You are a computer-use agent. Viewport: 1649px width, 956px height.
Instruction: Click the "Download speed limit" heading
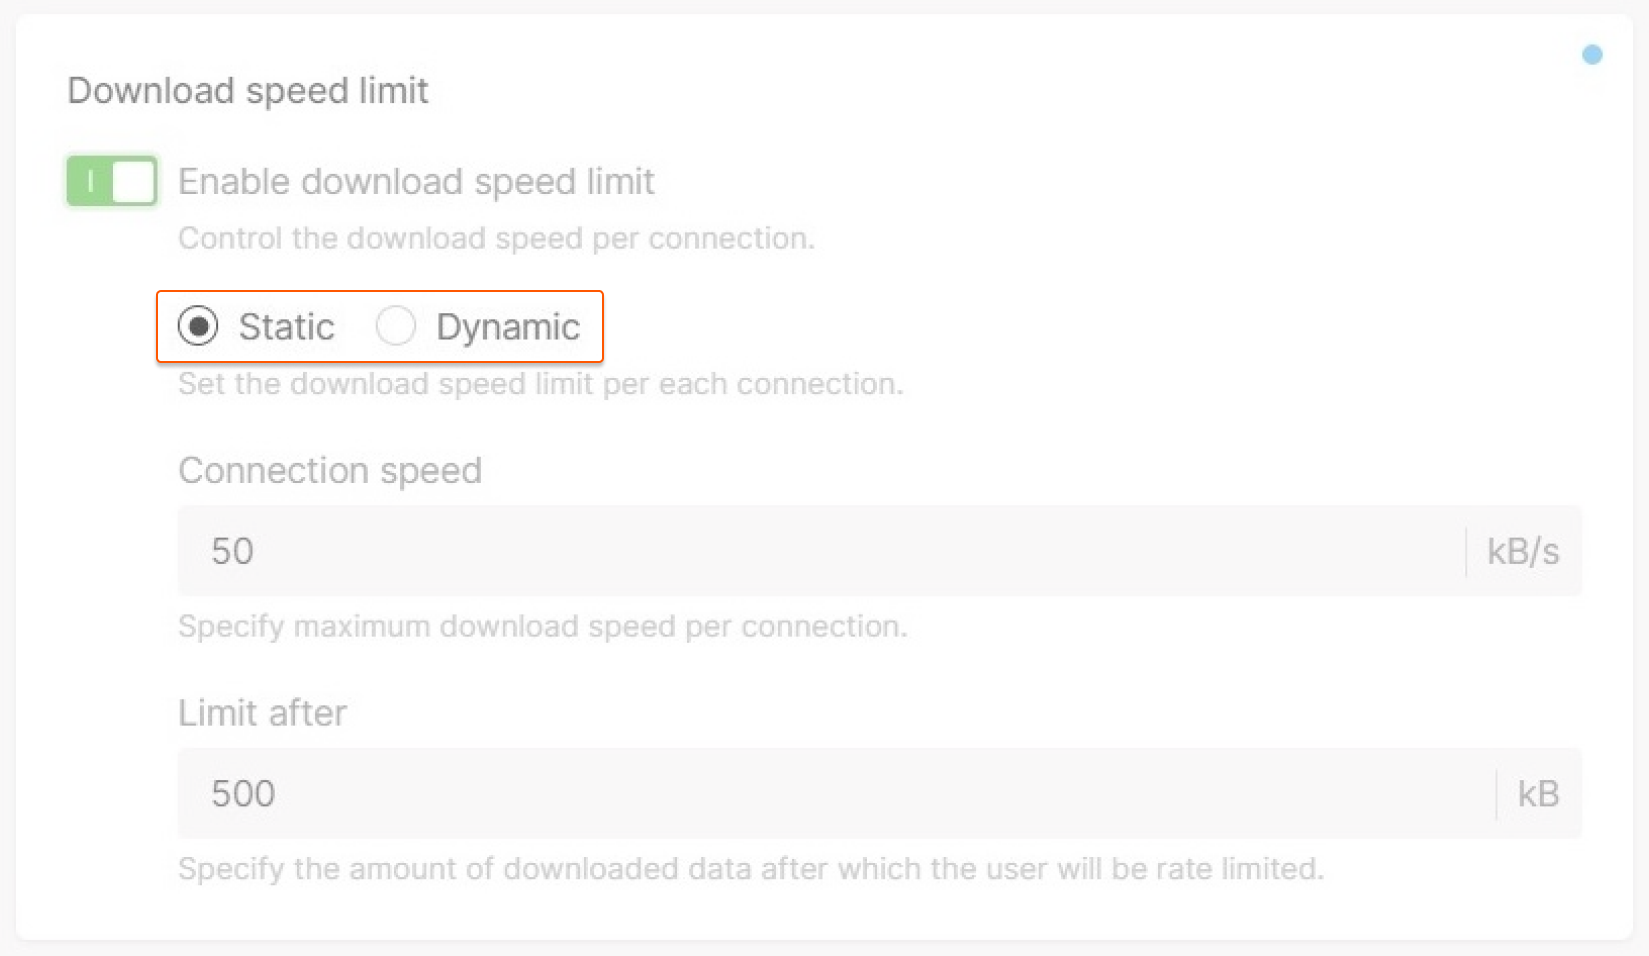coord(248,91)
